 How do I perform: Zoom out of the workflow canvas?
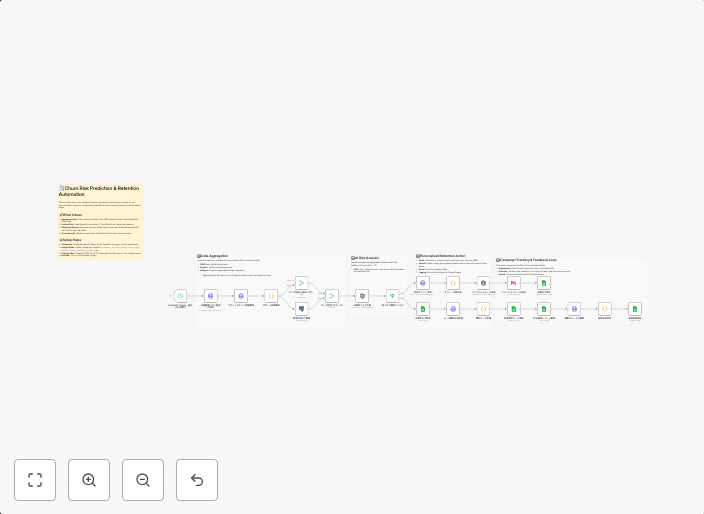pos(143,480)
